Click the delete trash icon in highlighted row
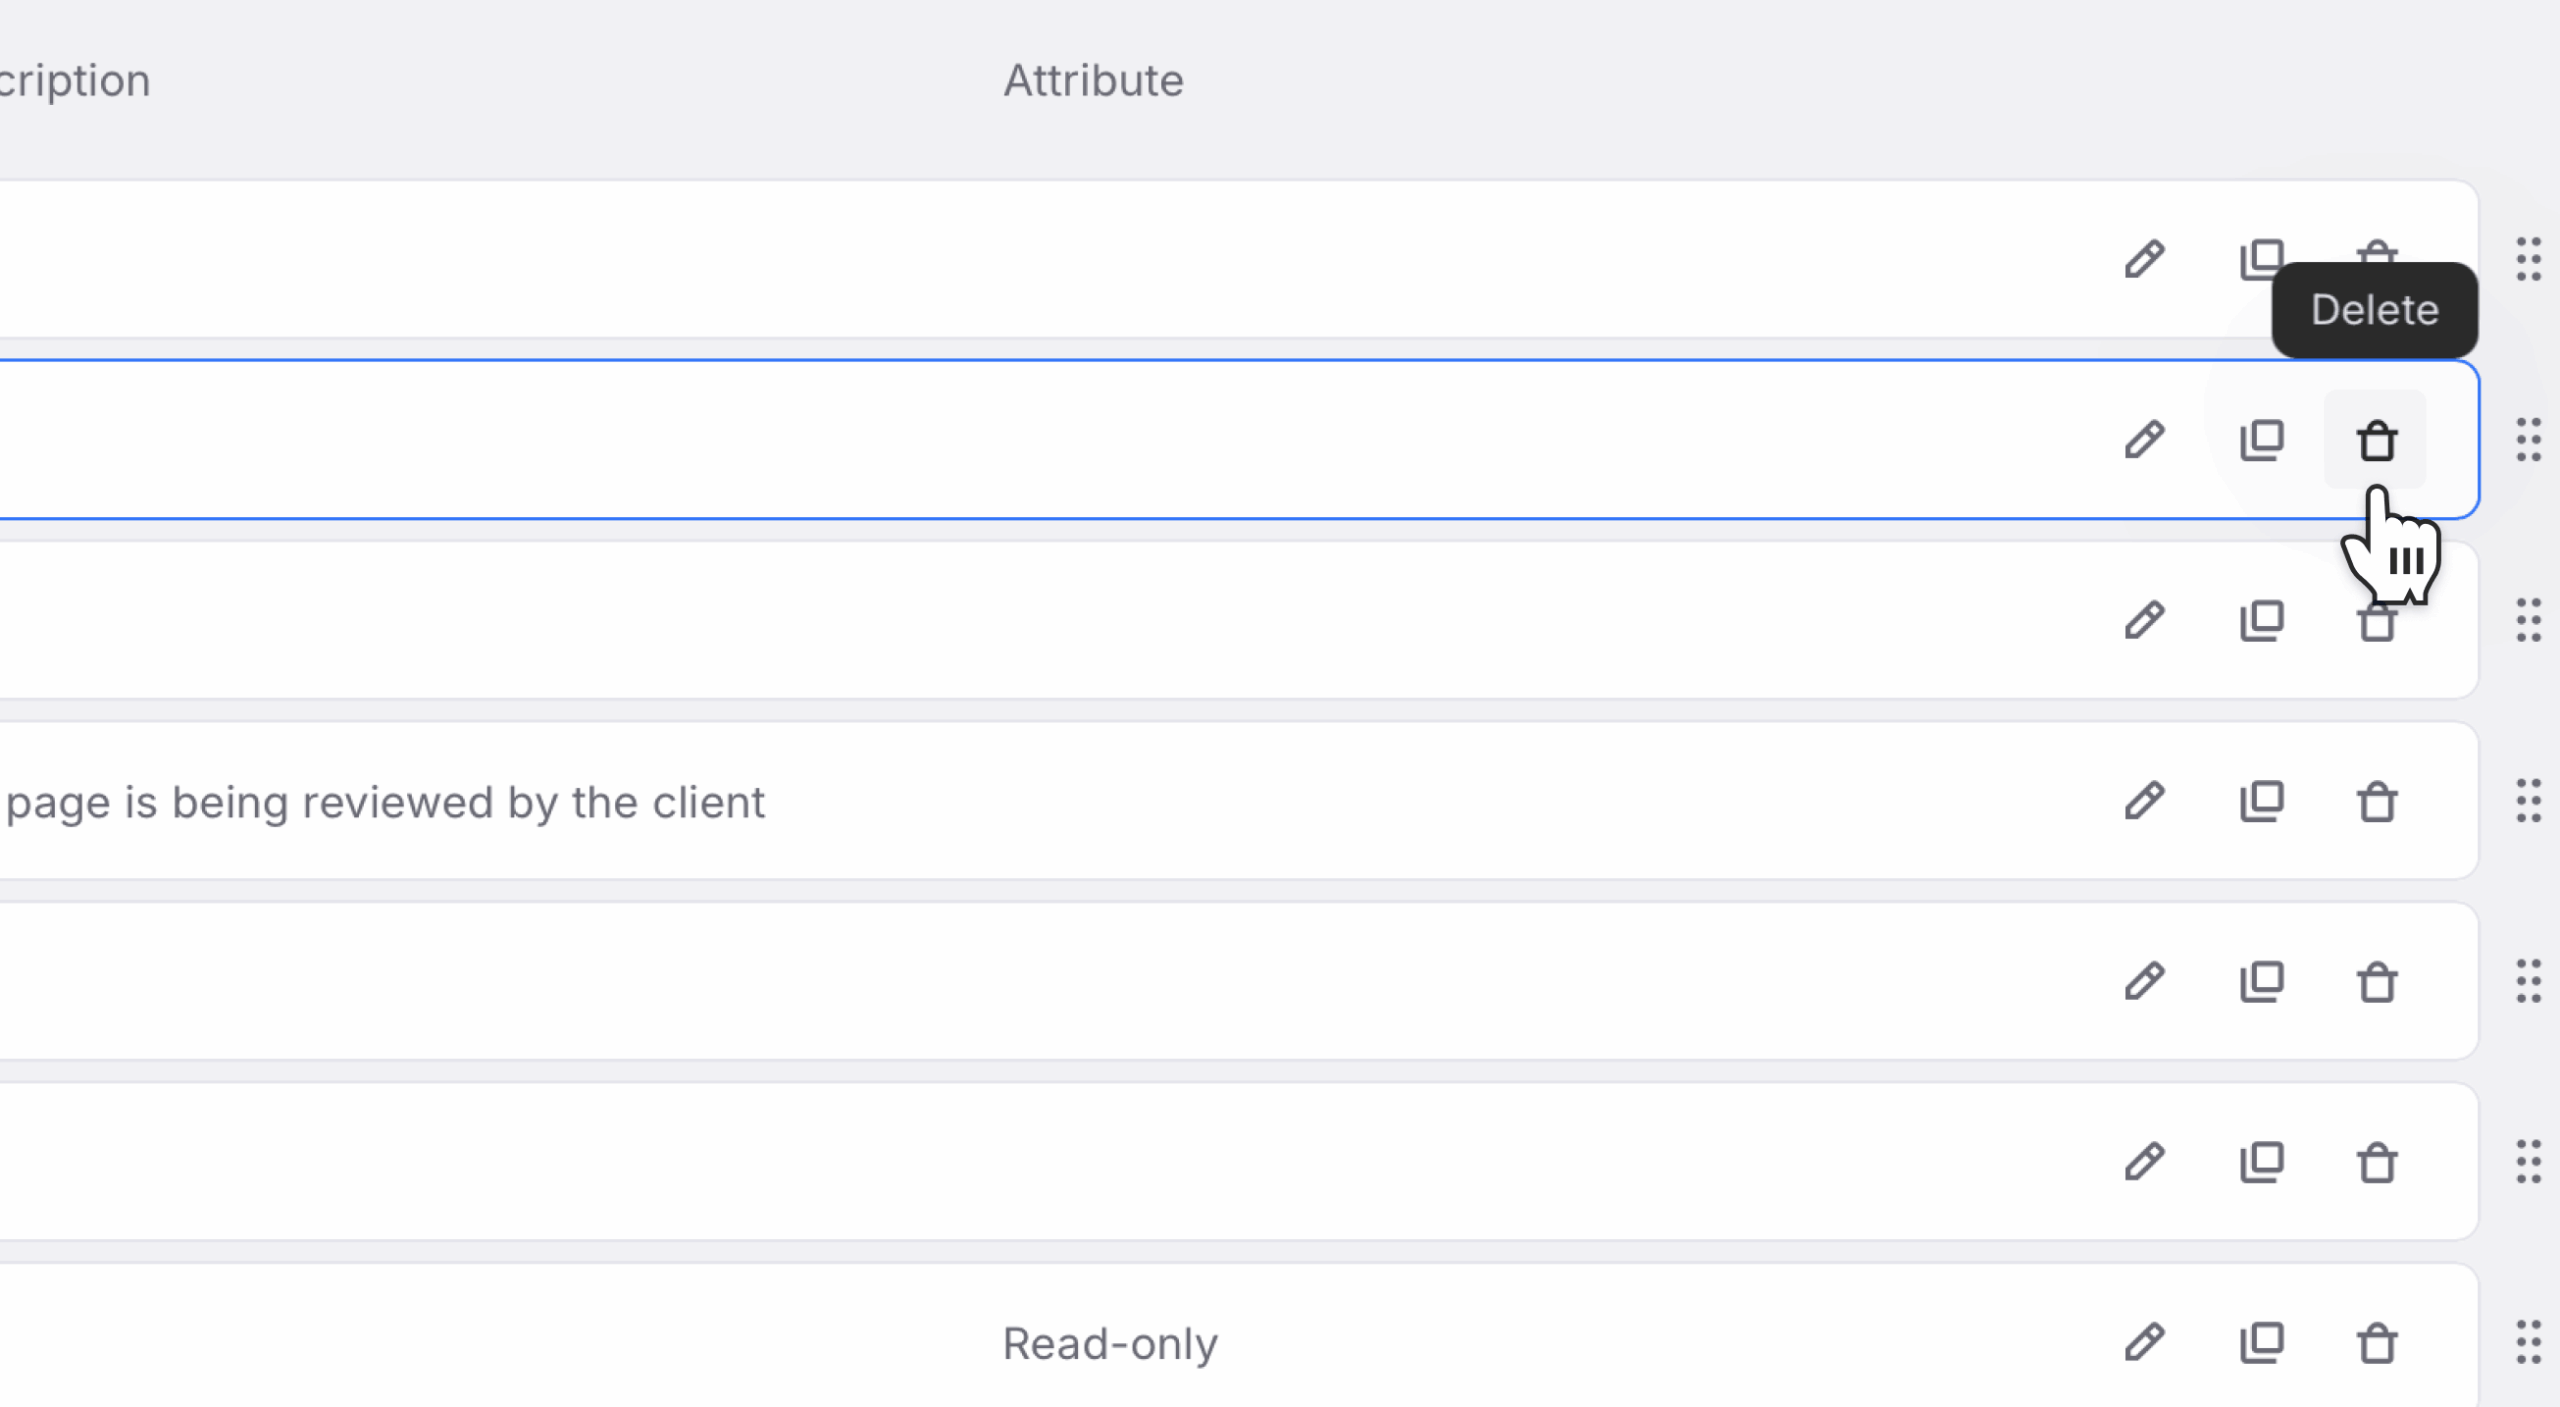Image resolution: width=2560 pixels, height=1407 pixels. pos(2376,440)
